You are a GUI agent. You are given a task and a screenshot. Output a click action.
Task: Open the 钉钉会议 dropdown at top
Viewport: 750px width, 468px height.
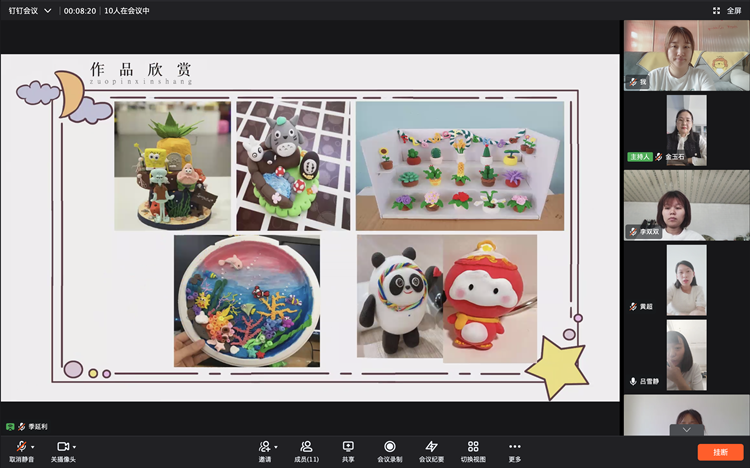coord(30,11)
